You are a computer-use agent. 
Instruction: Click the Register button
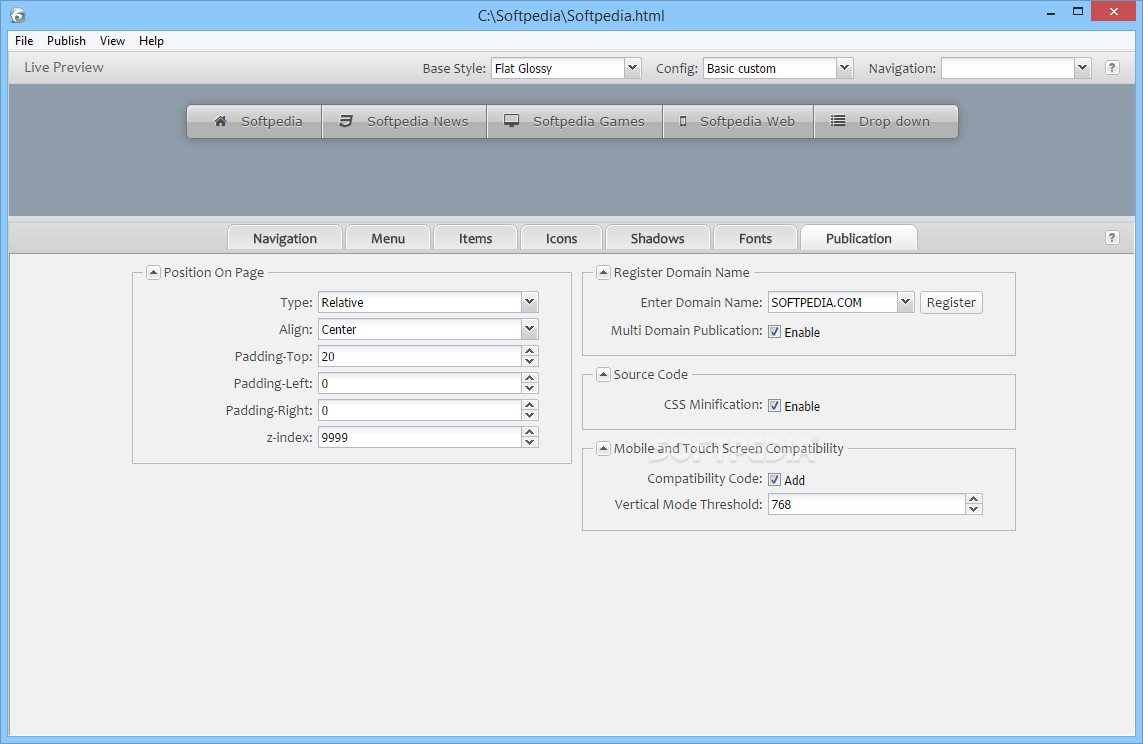click(951, 302)
